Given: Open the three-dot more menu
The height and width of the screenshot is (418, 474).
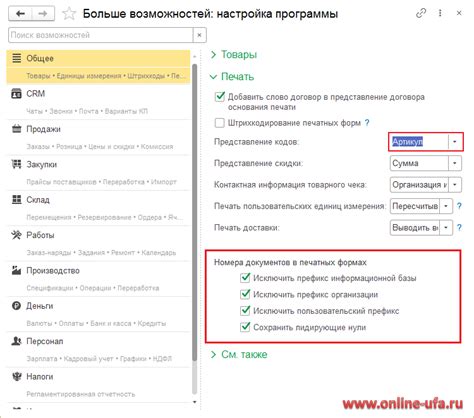Looking at the screenshot, I should [440, 13].
